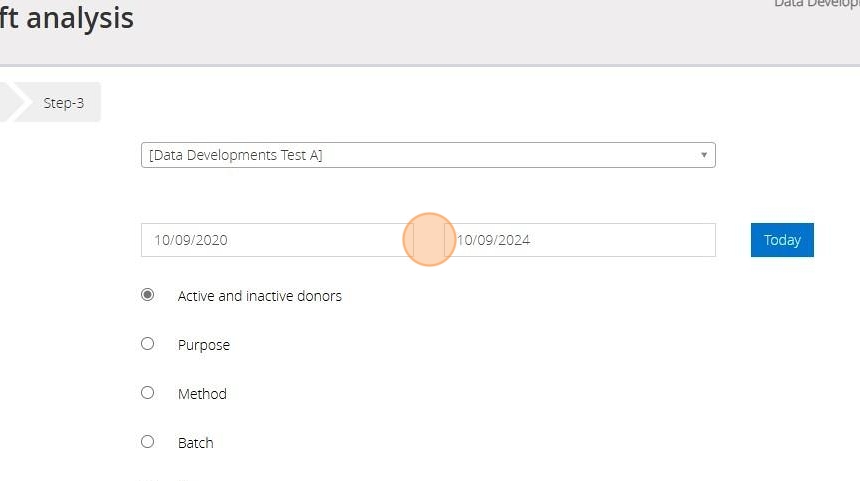The image size is (860, 481).
Task: Select the Batch radio button
Action: [x=148, y=442]
